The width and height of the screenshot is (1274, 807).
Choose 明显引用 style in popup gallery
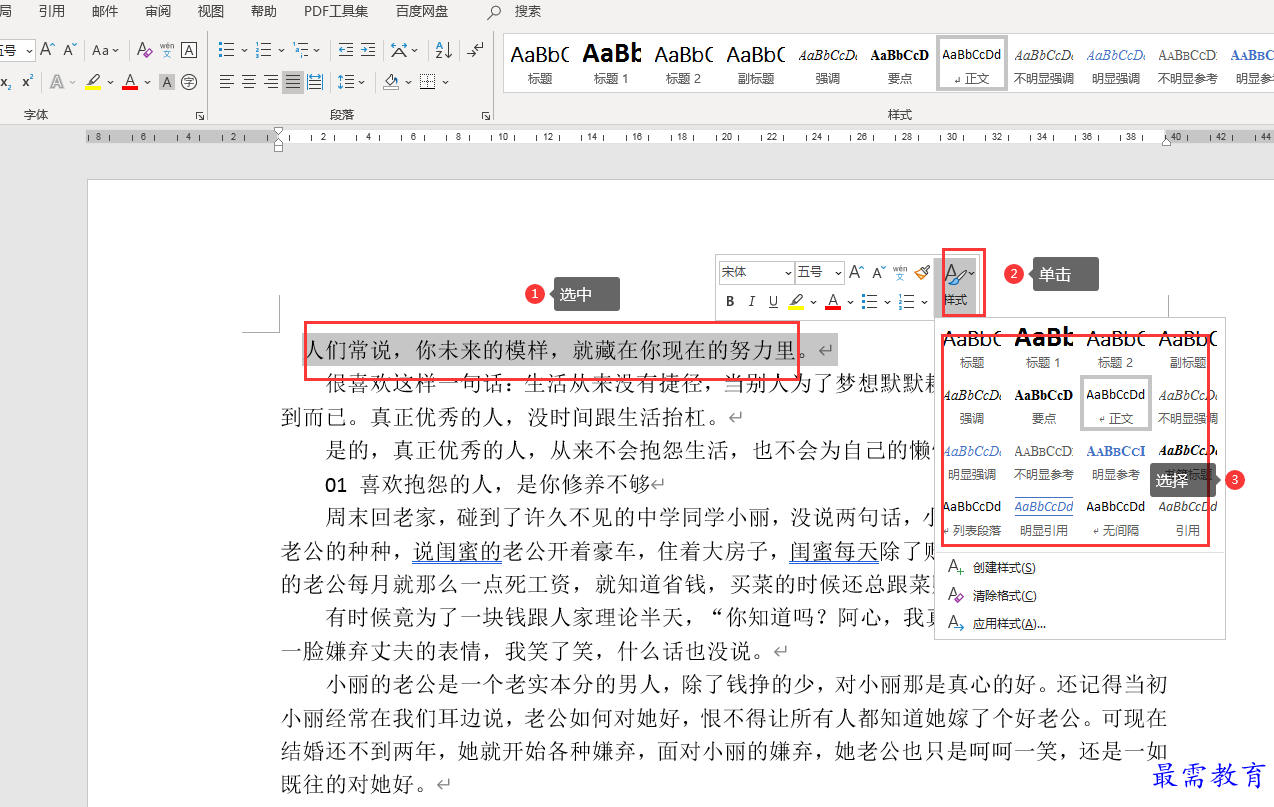pos(1044,515)
